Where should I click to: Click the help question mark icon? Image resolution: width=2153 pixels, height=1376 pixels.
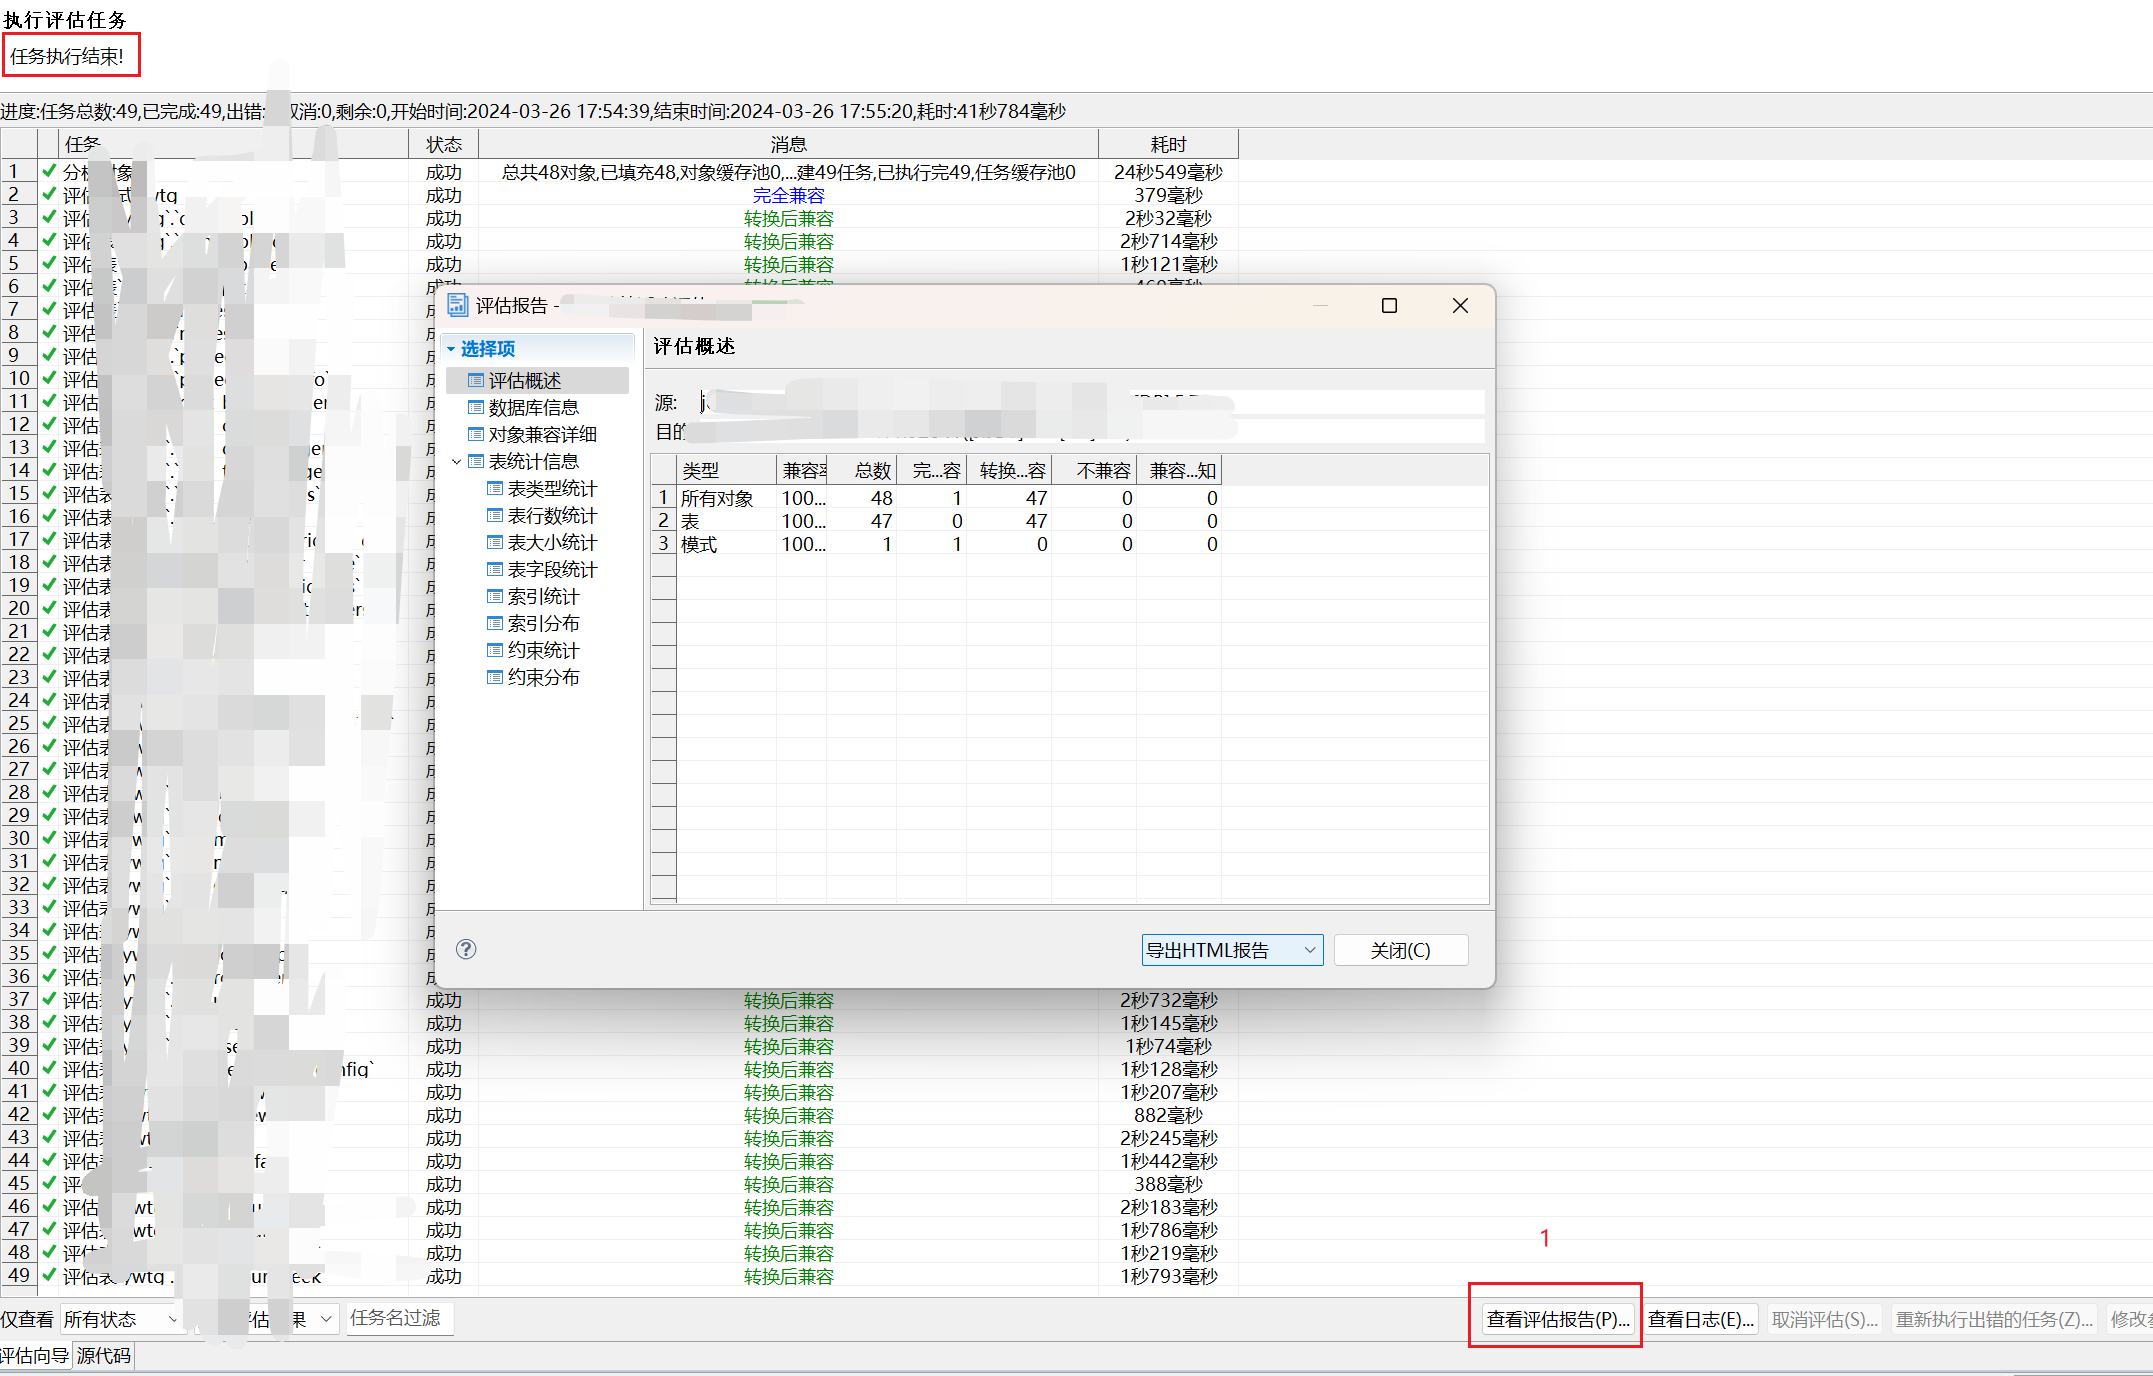[x=466, y=949]
